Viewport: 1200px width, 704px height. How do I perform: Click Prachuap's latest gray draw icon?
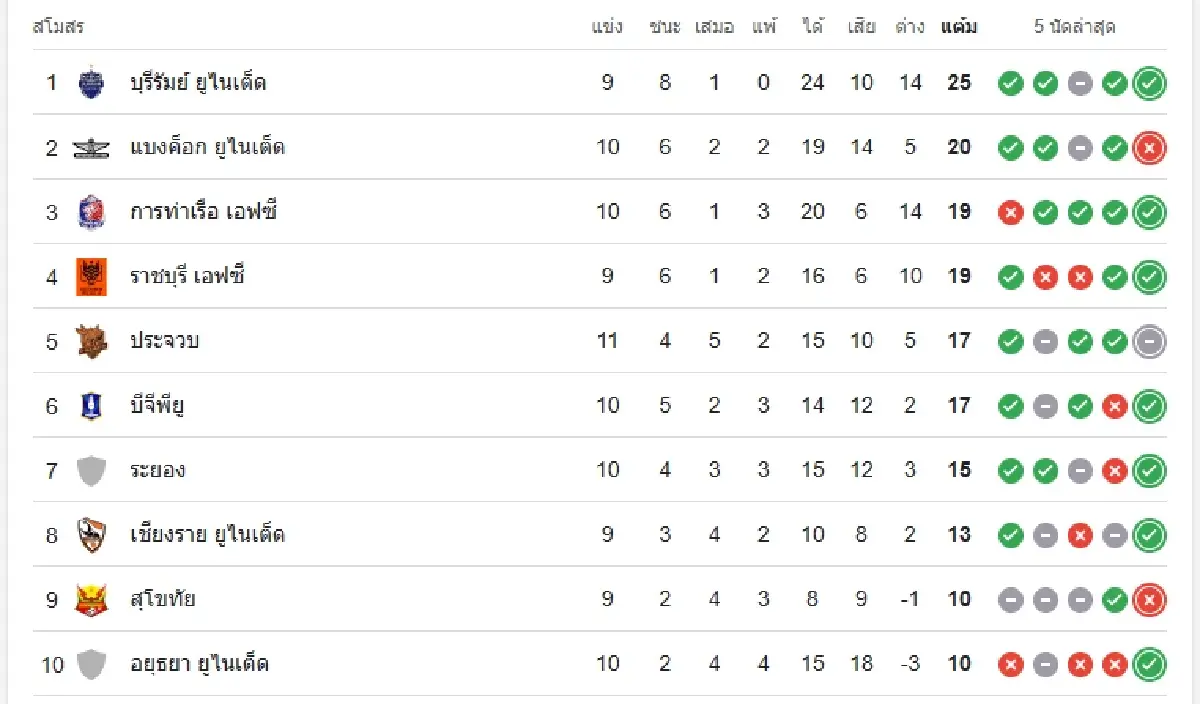[1150, 341]
